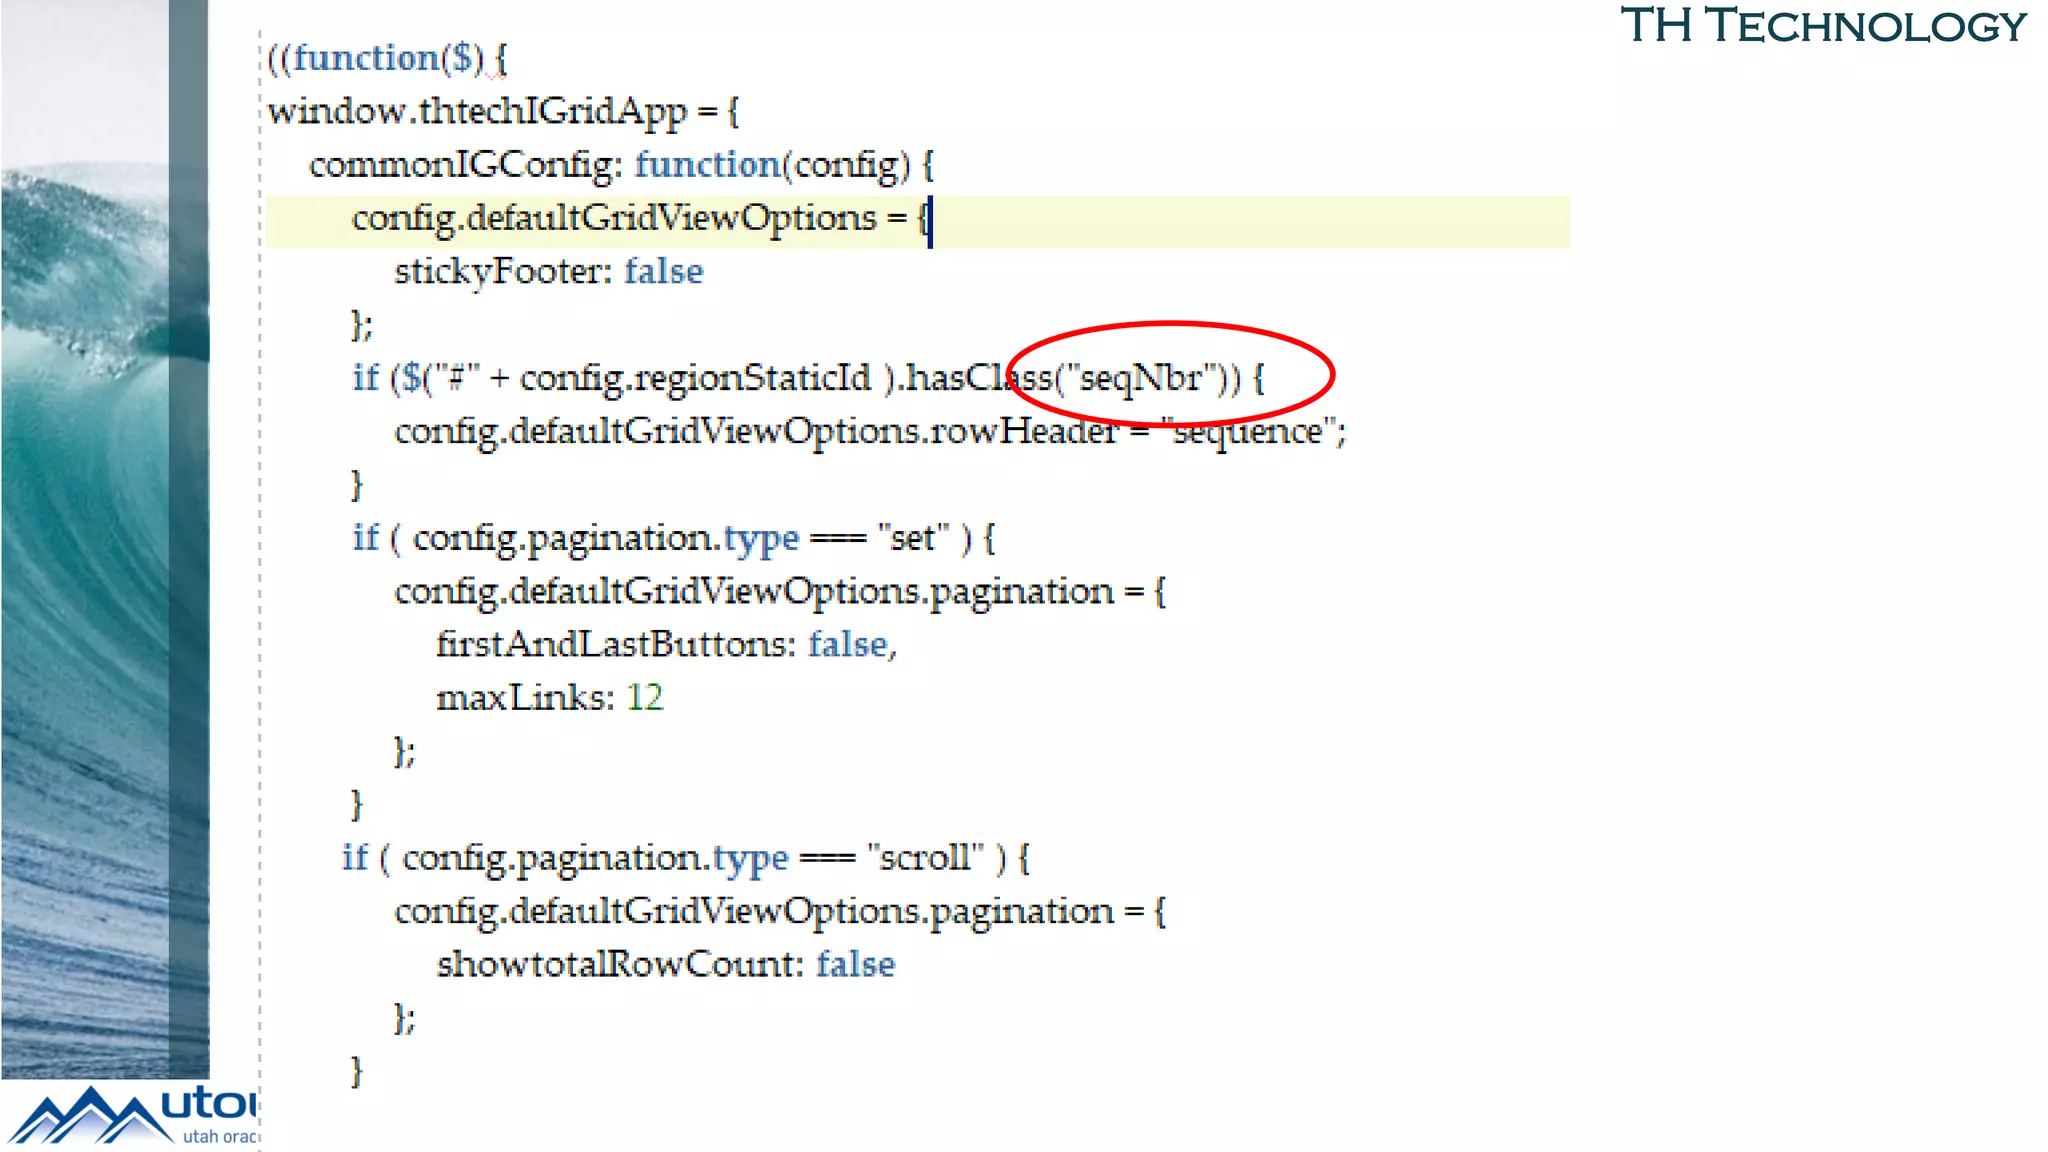The height and width of the screenshot is (1152, 2048).
Task: Click the "commonIGConfig: function(config) {" line
Action: point(621,165)
